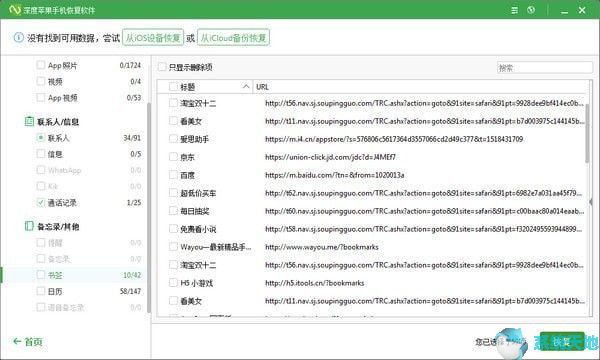Image resolution: width=600 pixels, height=360 pixels.
Task: Toggle 联系人 checkbox in sidebar
Action: (x=41, y=137)
